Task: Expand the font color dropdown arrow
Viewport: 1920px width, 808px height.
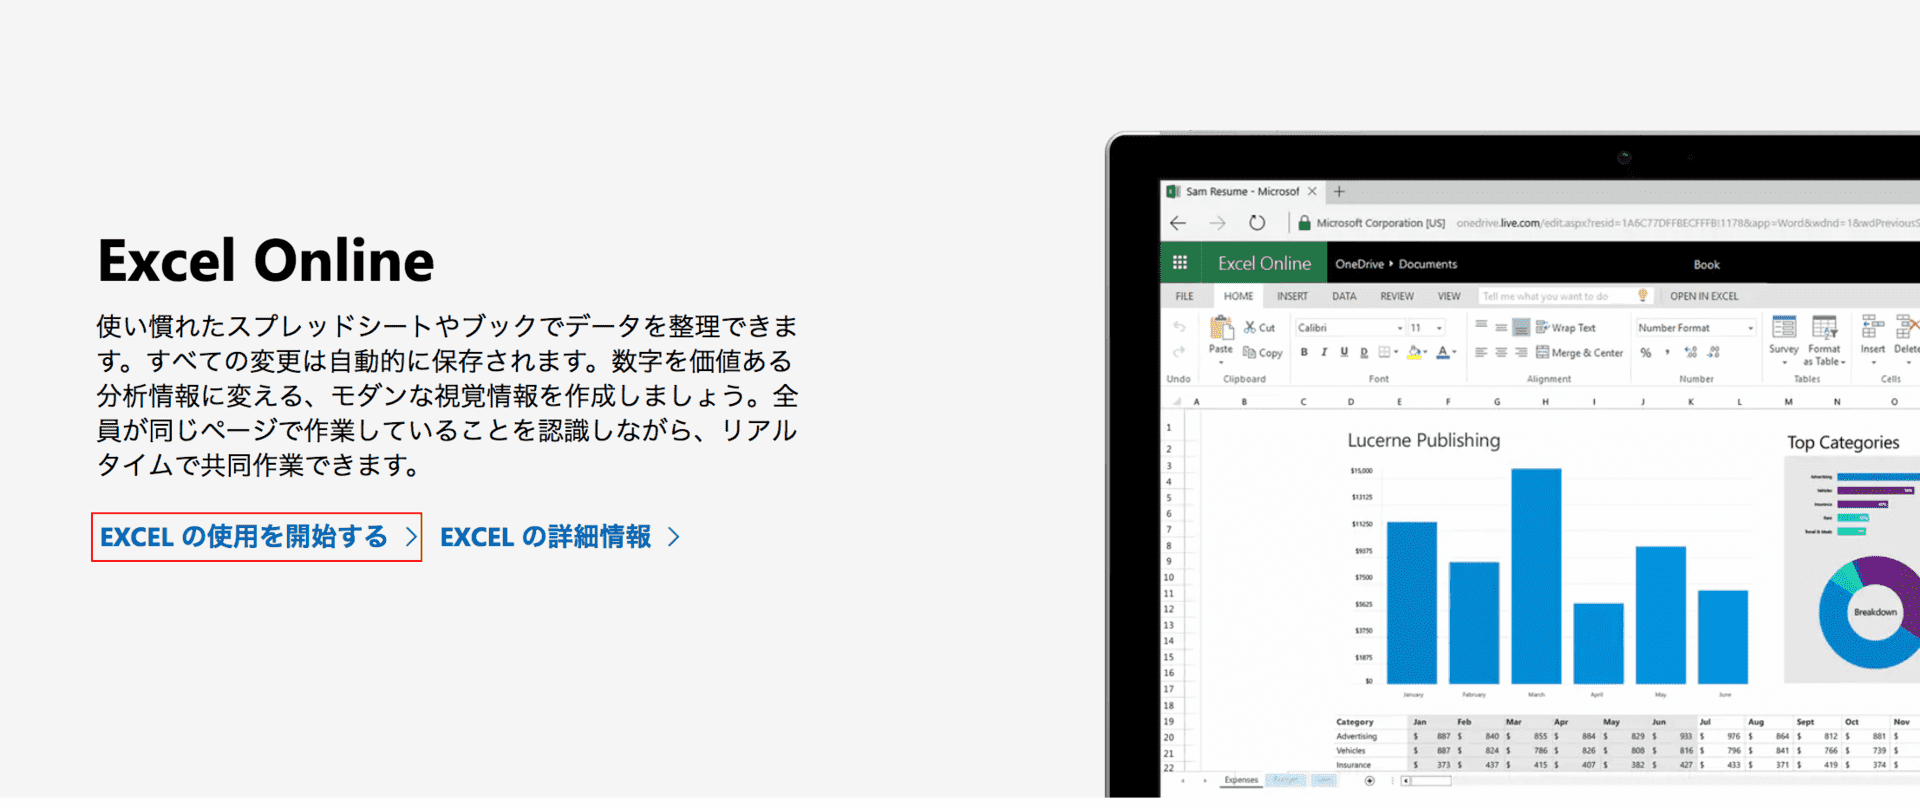Action: [1454, 352]
